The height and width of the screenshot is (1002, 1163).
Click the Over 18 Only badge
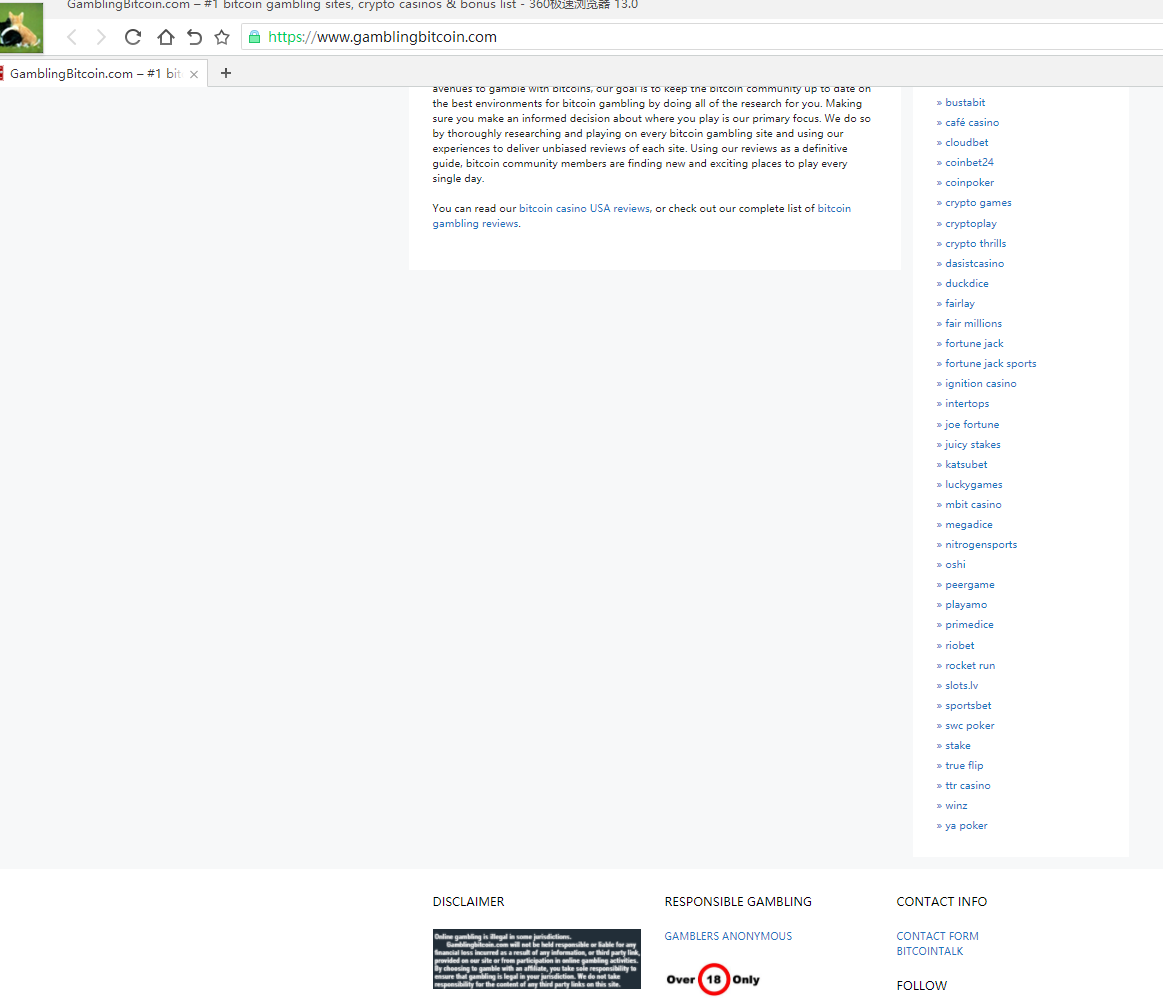[x=713, y=979]
